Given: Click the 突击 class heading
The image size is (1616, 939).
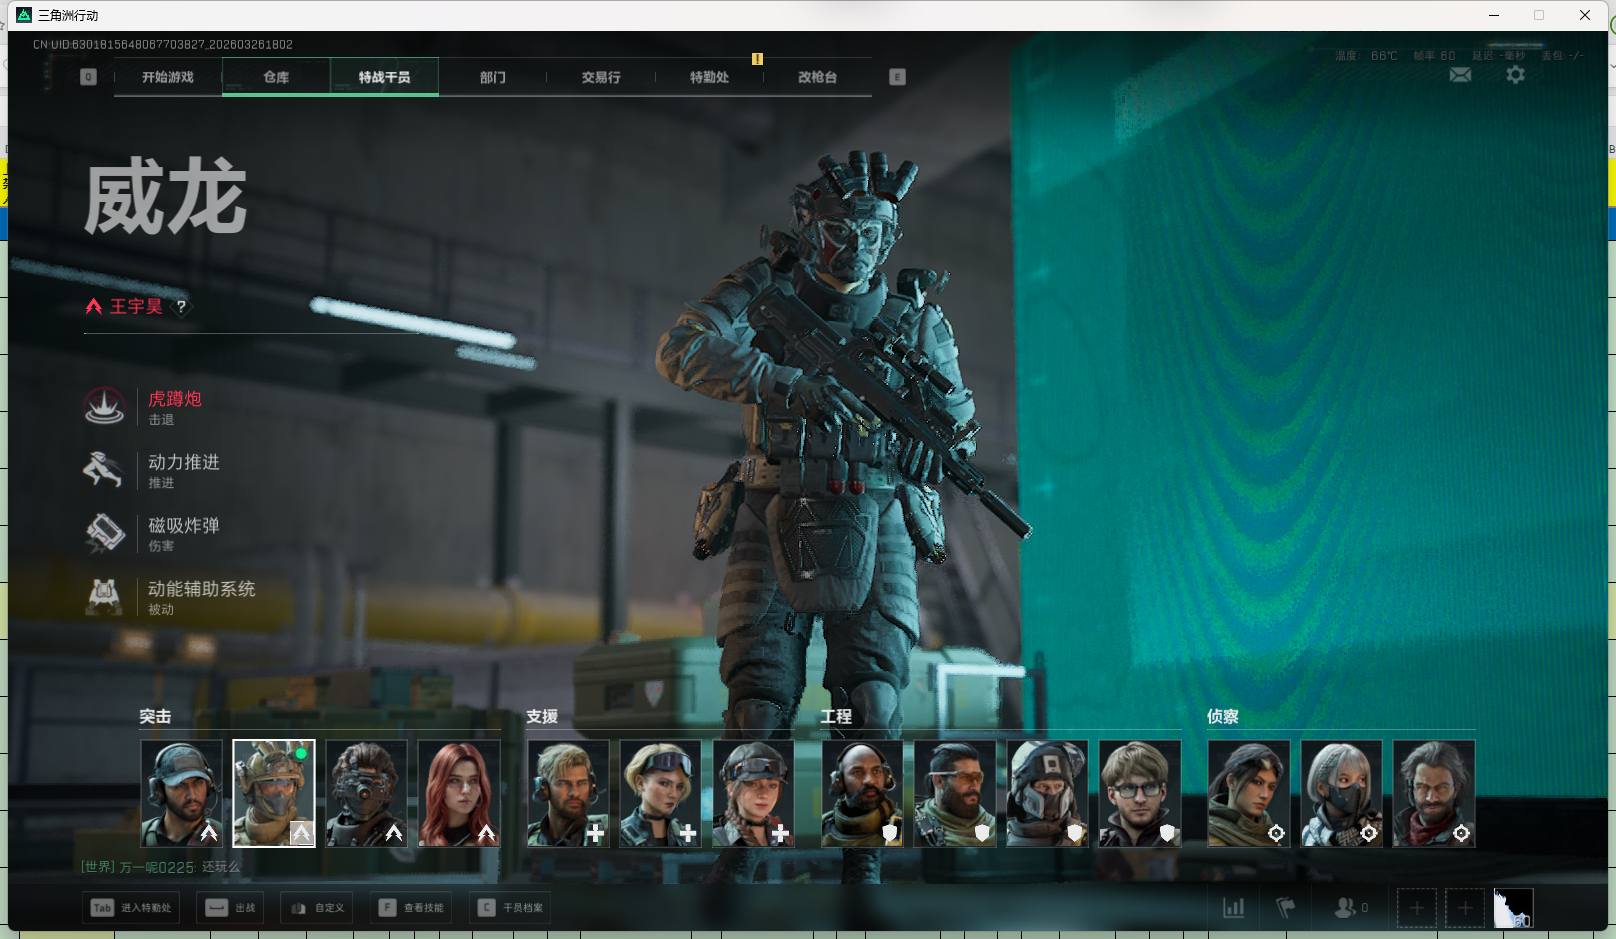Looking at the screenshot, I should [x=155, y=716].
